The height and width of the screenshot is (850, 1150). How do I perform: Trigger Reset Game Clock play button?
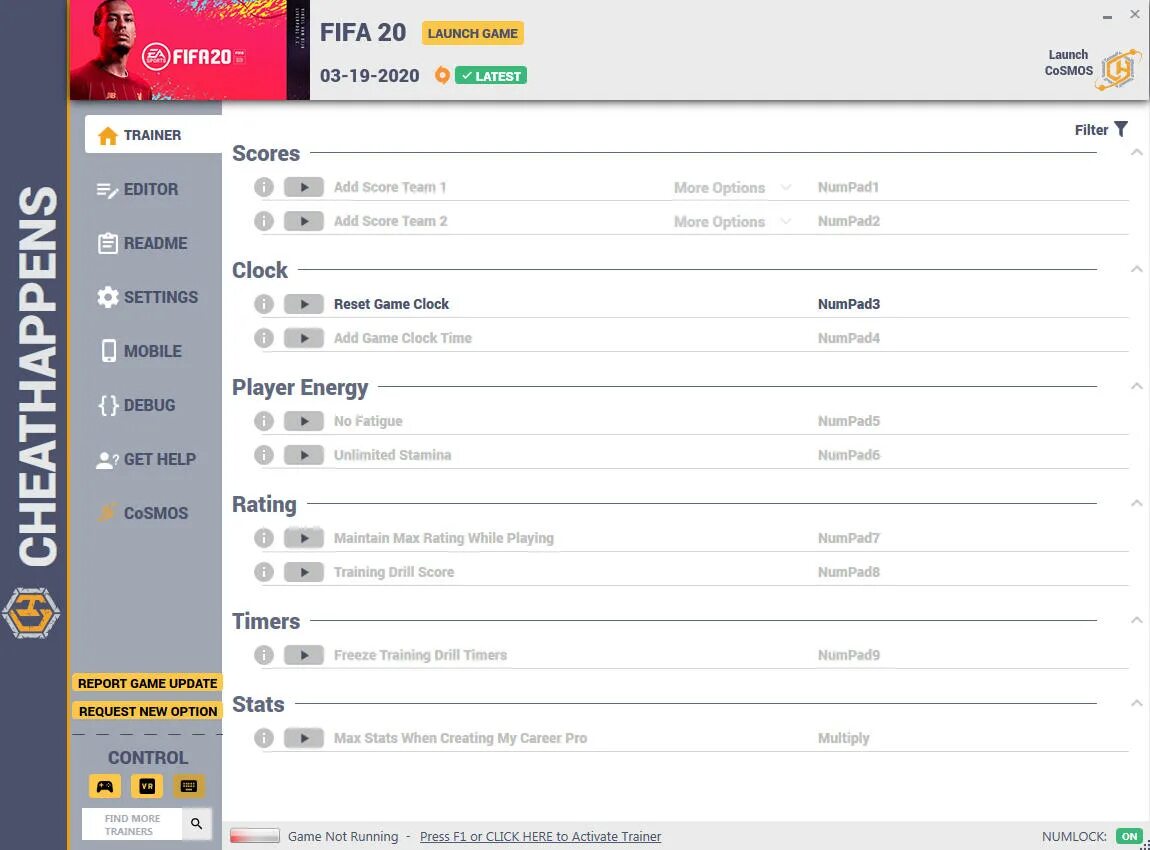(x=304, y=304)
